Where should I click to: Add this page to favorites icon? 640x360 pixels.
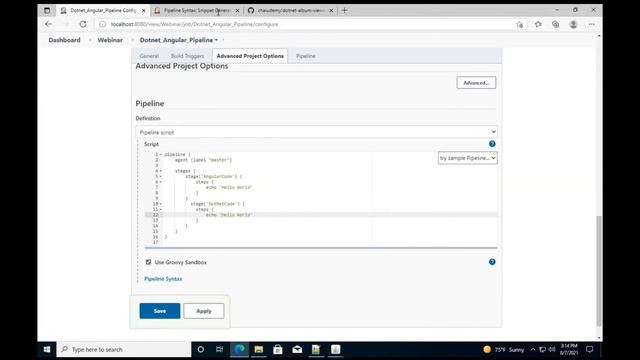(x=520, y=24)
